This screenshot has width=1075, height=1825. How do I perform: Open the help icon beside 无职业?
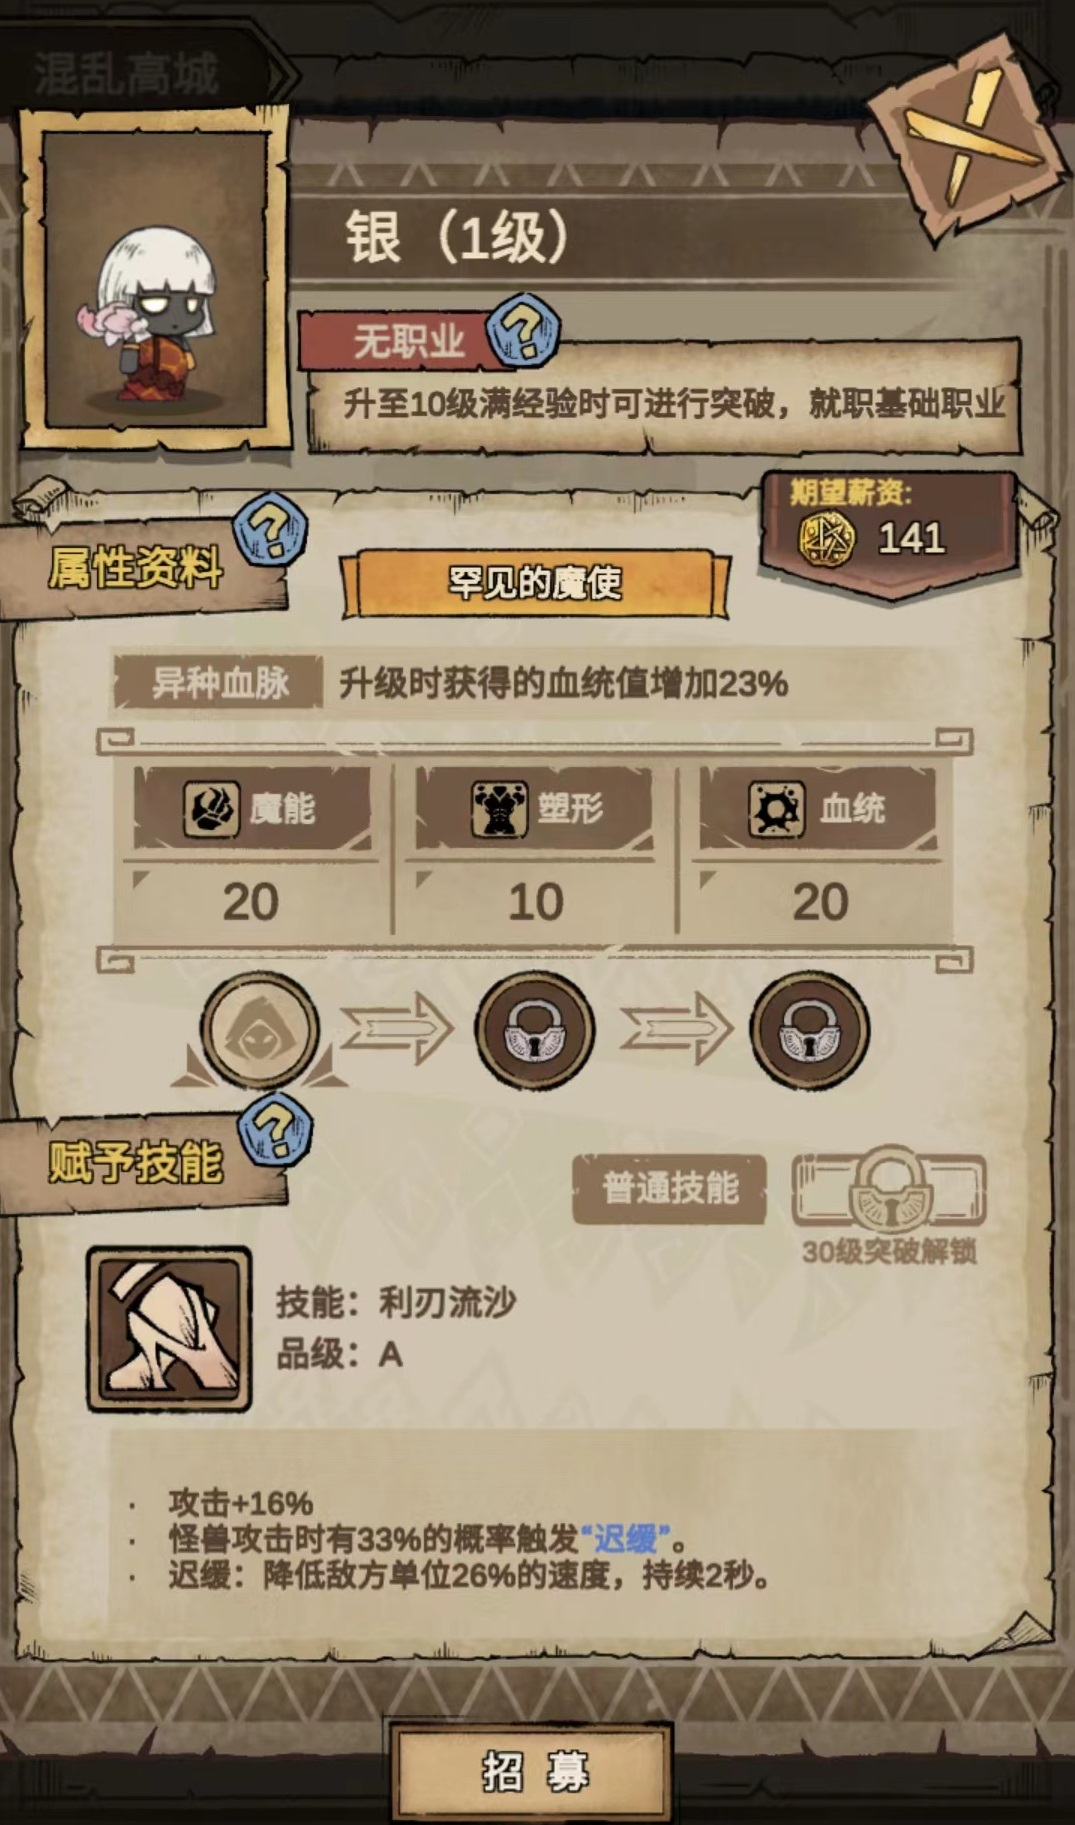pyautogui.click(x=523, y=329)
